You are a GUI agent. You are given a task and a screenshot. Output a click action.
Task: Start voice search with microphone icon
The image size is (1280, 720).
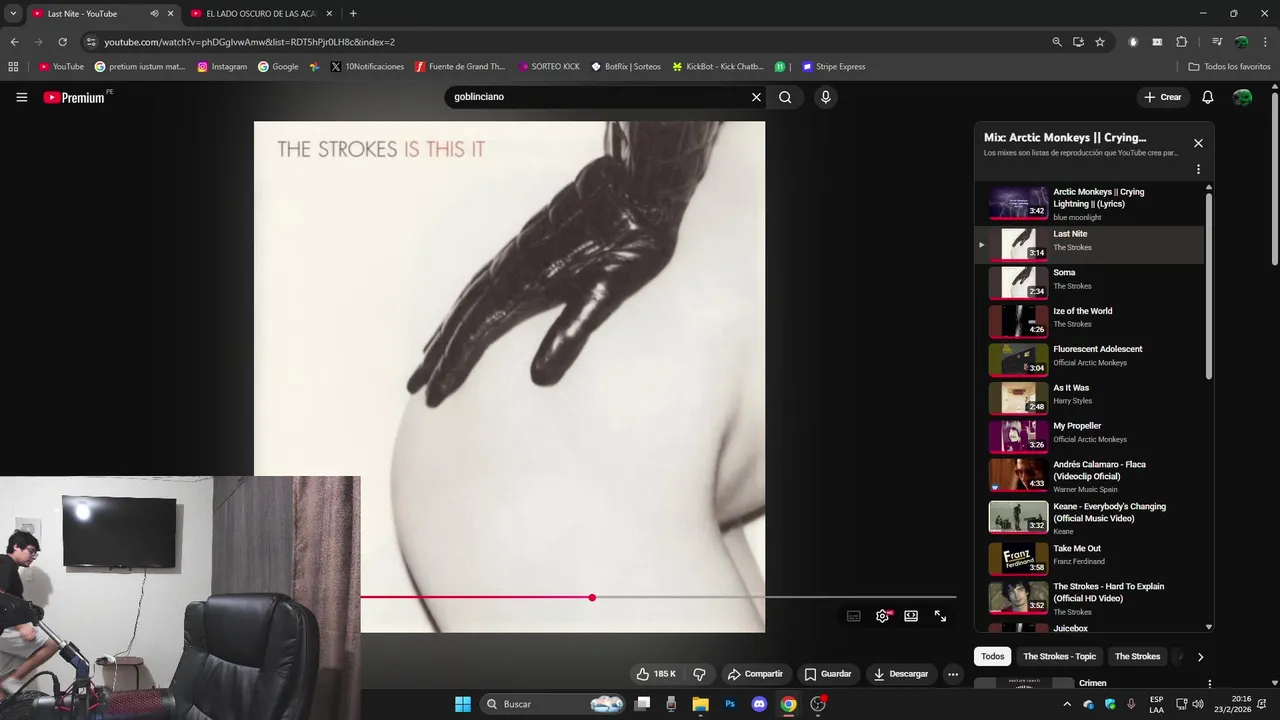click(825, 97)
